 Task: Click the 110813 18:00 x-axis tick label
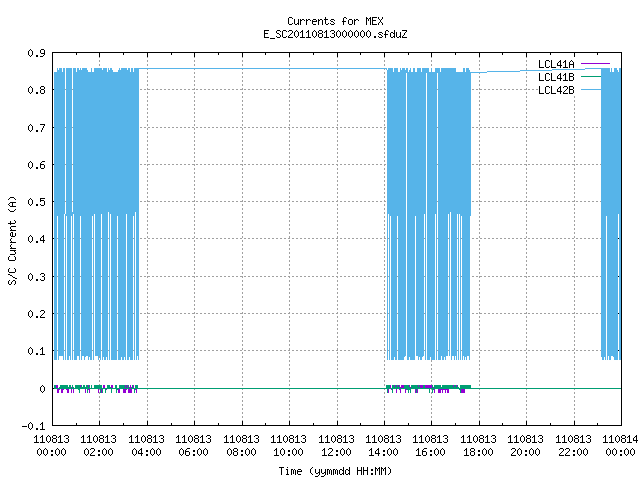pyautogui.click(x=478, y=445)
